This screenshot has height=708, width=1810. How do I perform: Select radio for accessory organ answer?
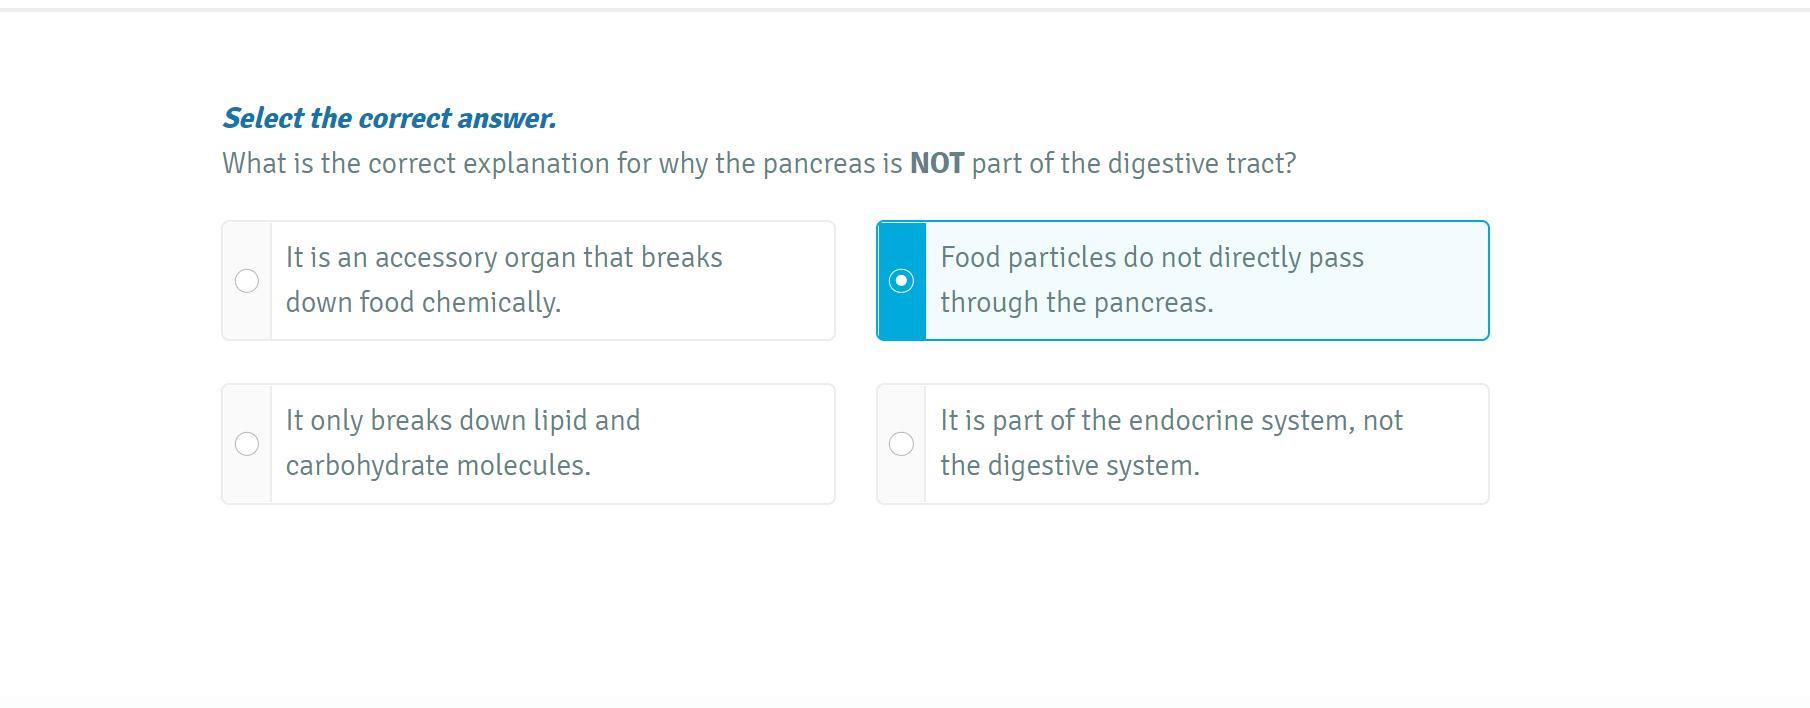pyautogui.click(x=247, y=281)
